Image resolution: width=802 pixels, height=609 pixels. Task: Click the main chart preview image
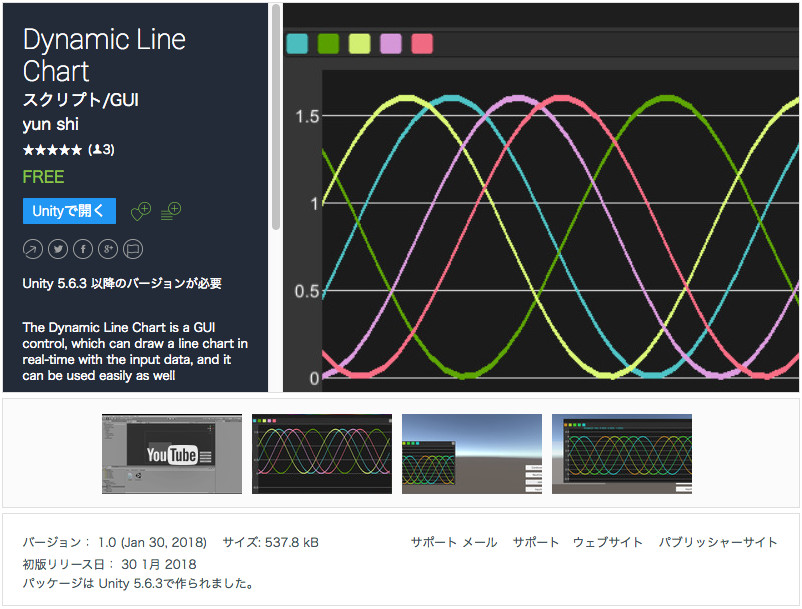click(x=541, y=198)
